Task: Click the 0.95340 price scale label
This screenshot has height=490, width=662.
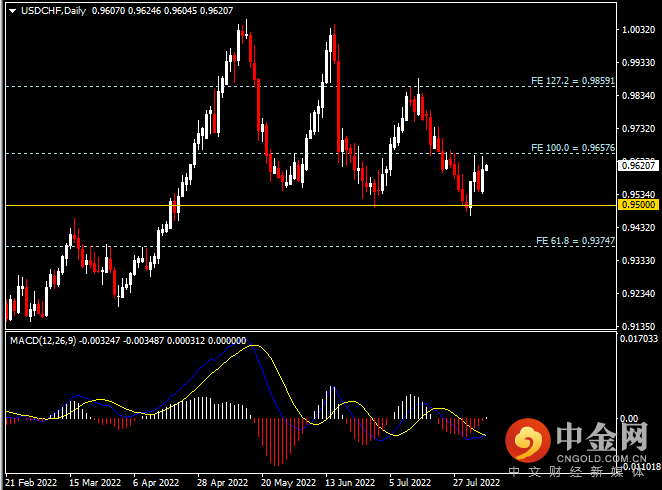Action: [x=639, y=194]
